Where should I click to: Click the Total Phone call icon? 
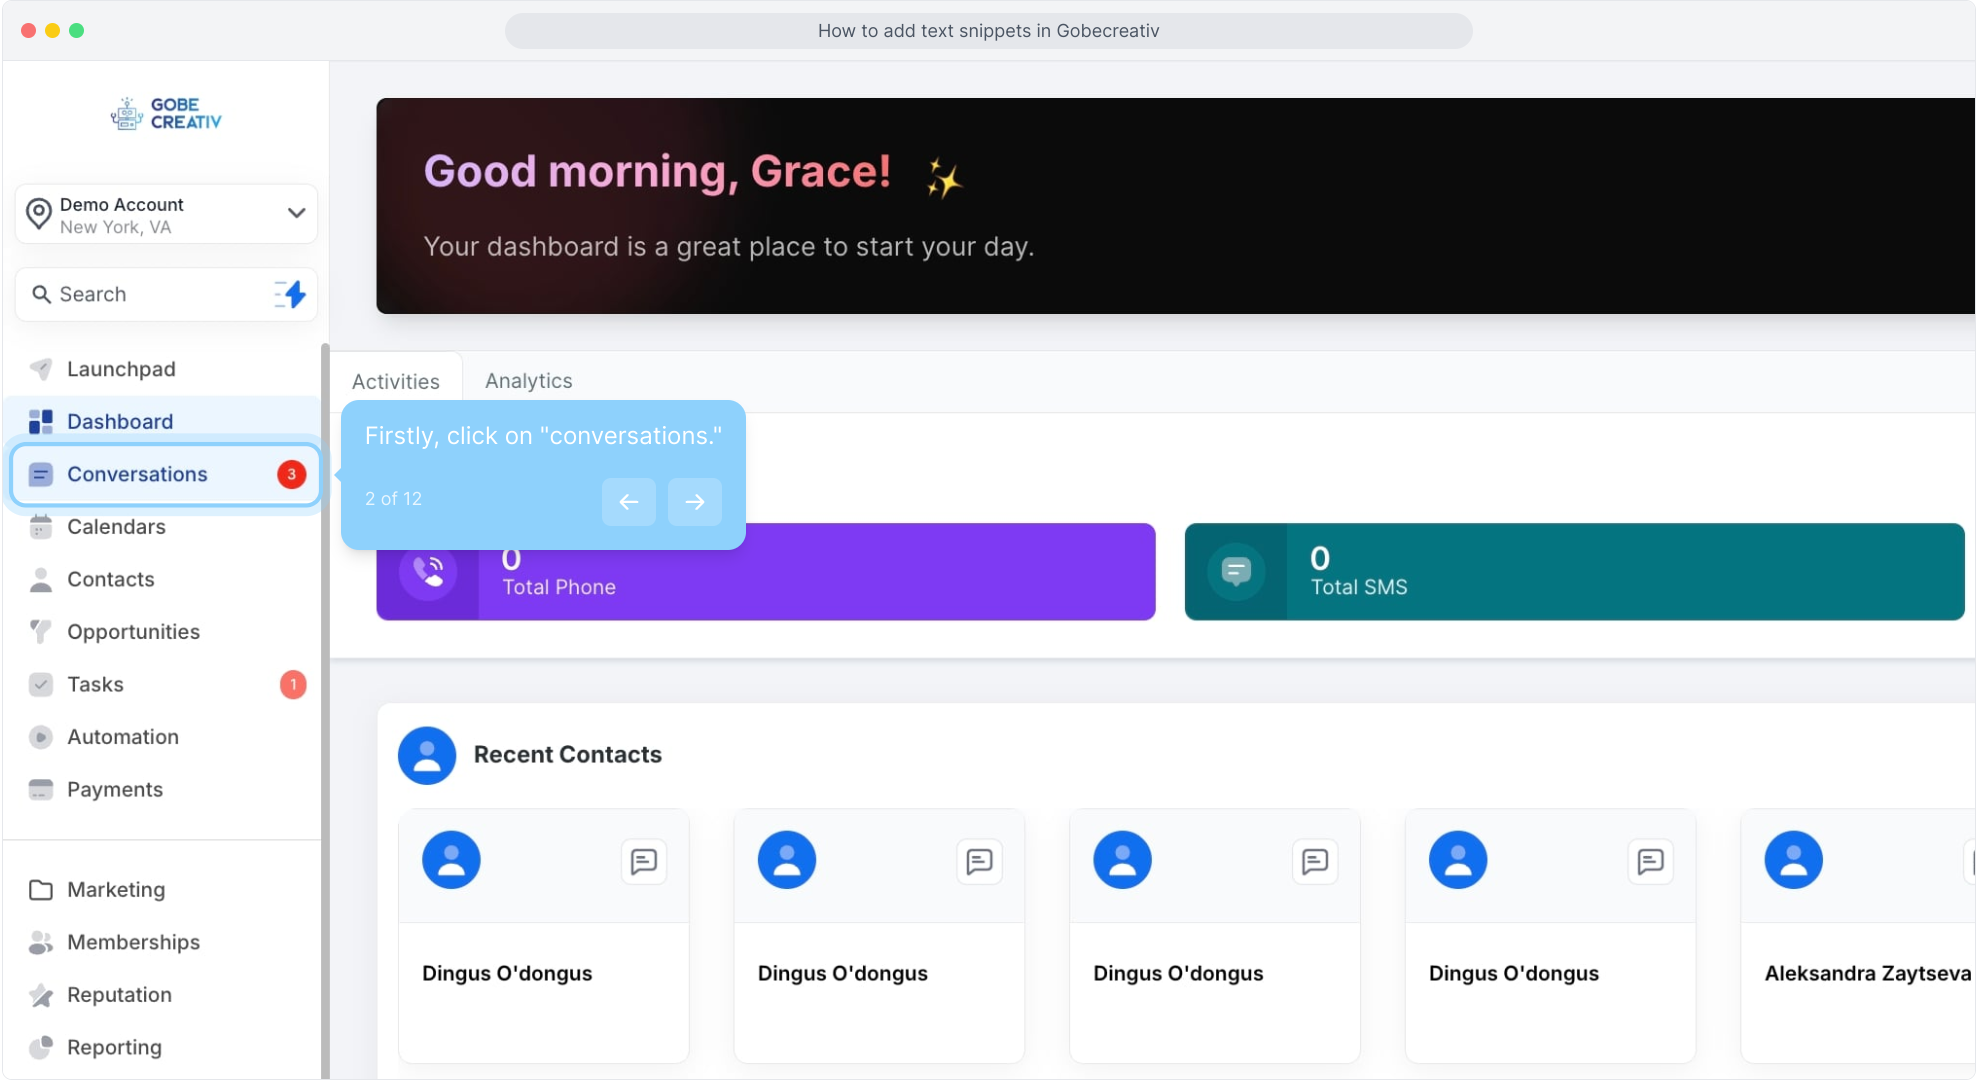click(428, 572)
